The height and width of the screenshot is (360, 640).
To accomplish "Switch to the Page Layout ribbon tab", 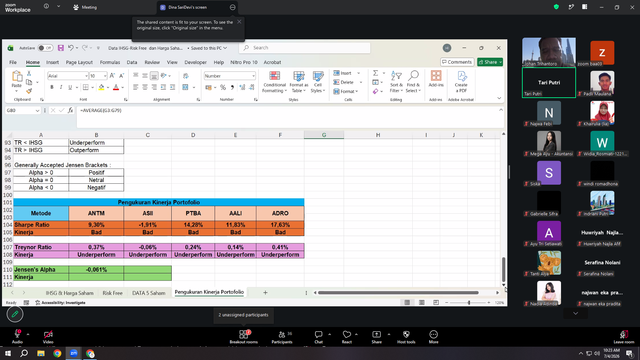I will 79,62.
